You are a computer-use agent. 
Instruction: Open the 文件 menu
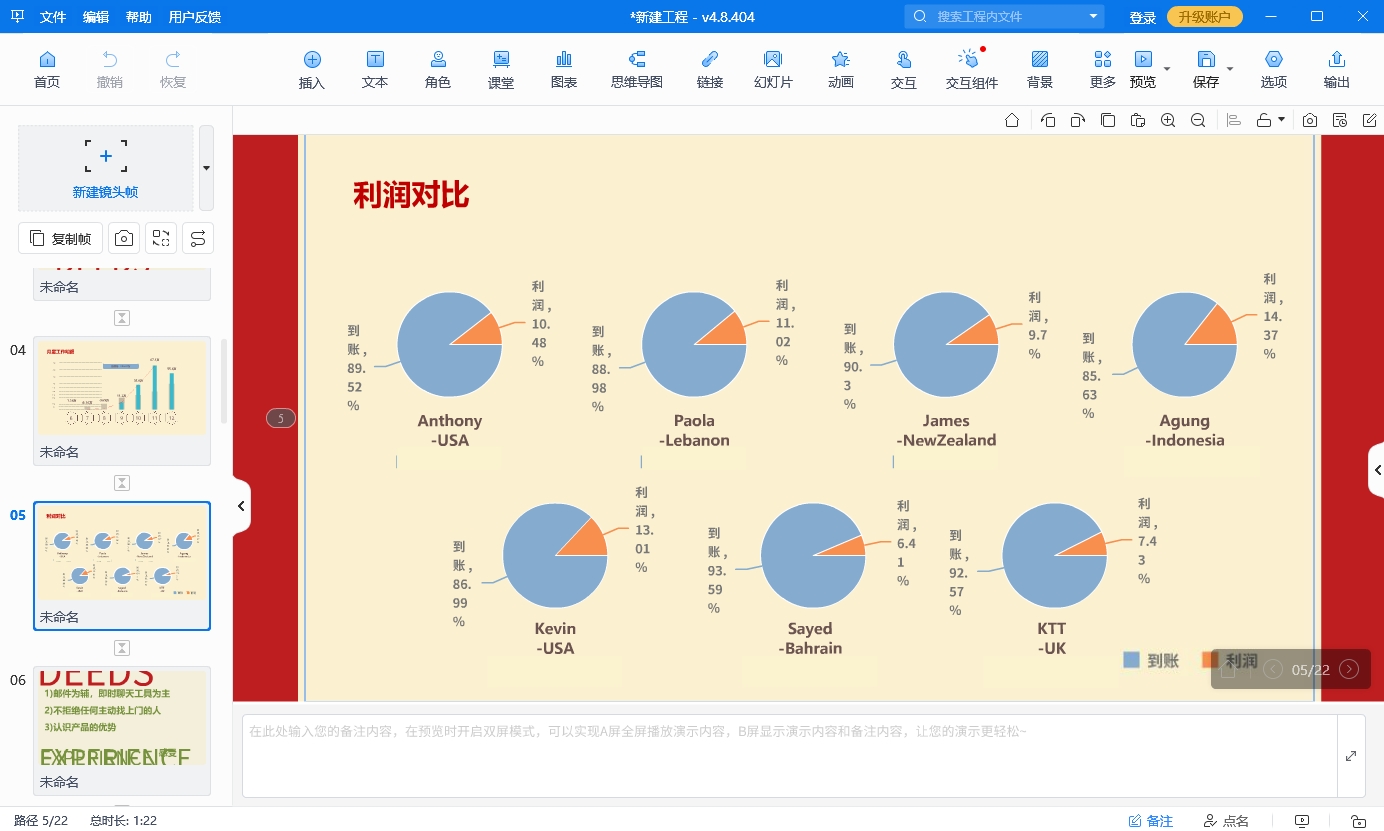(53, 17)
